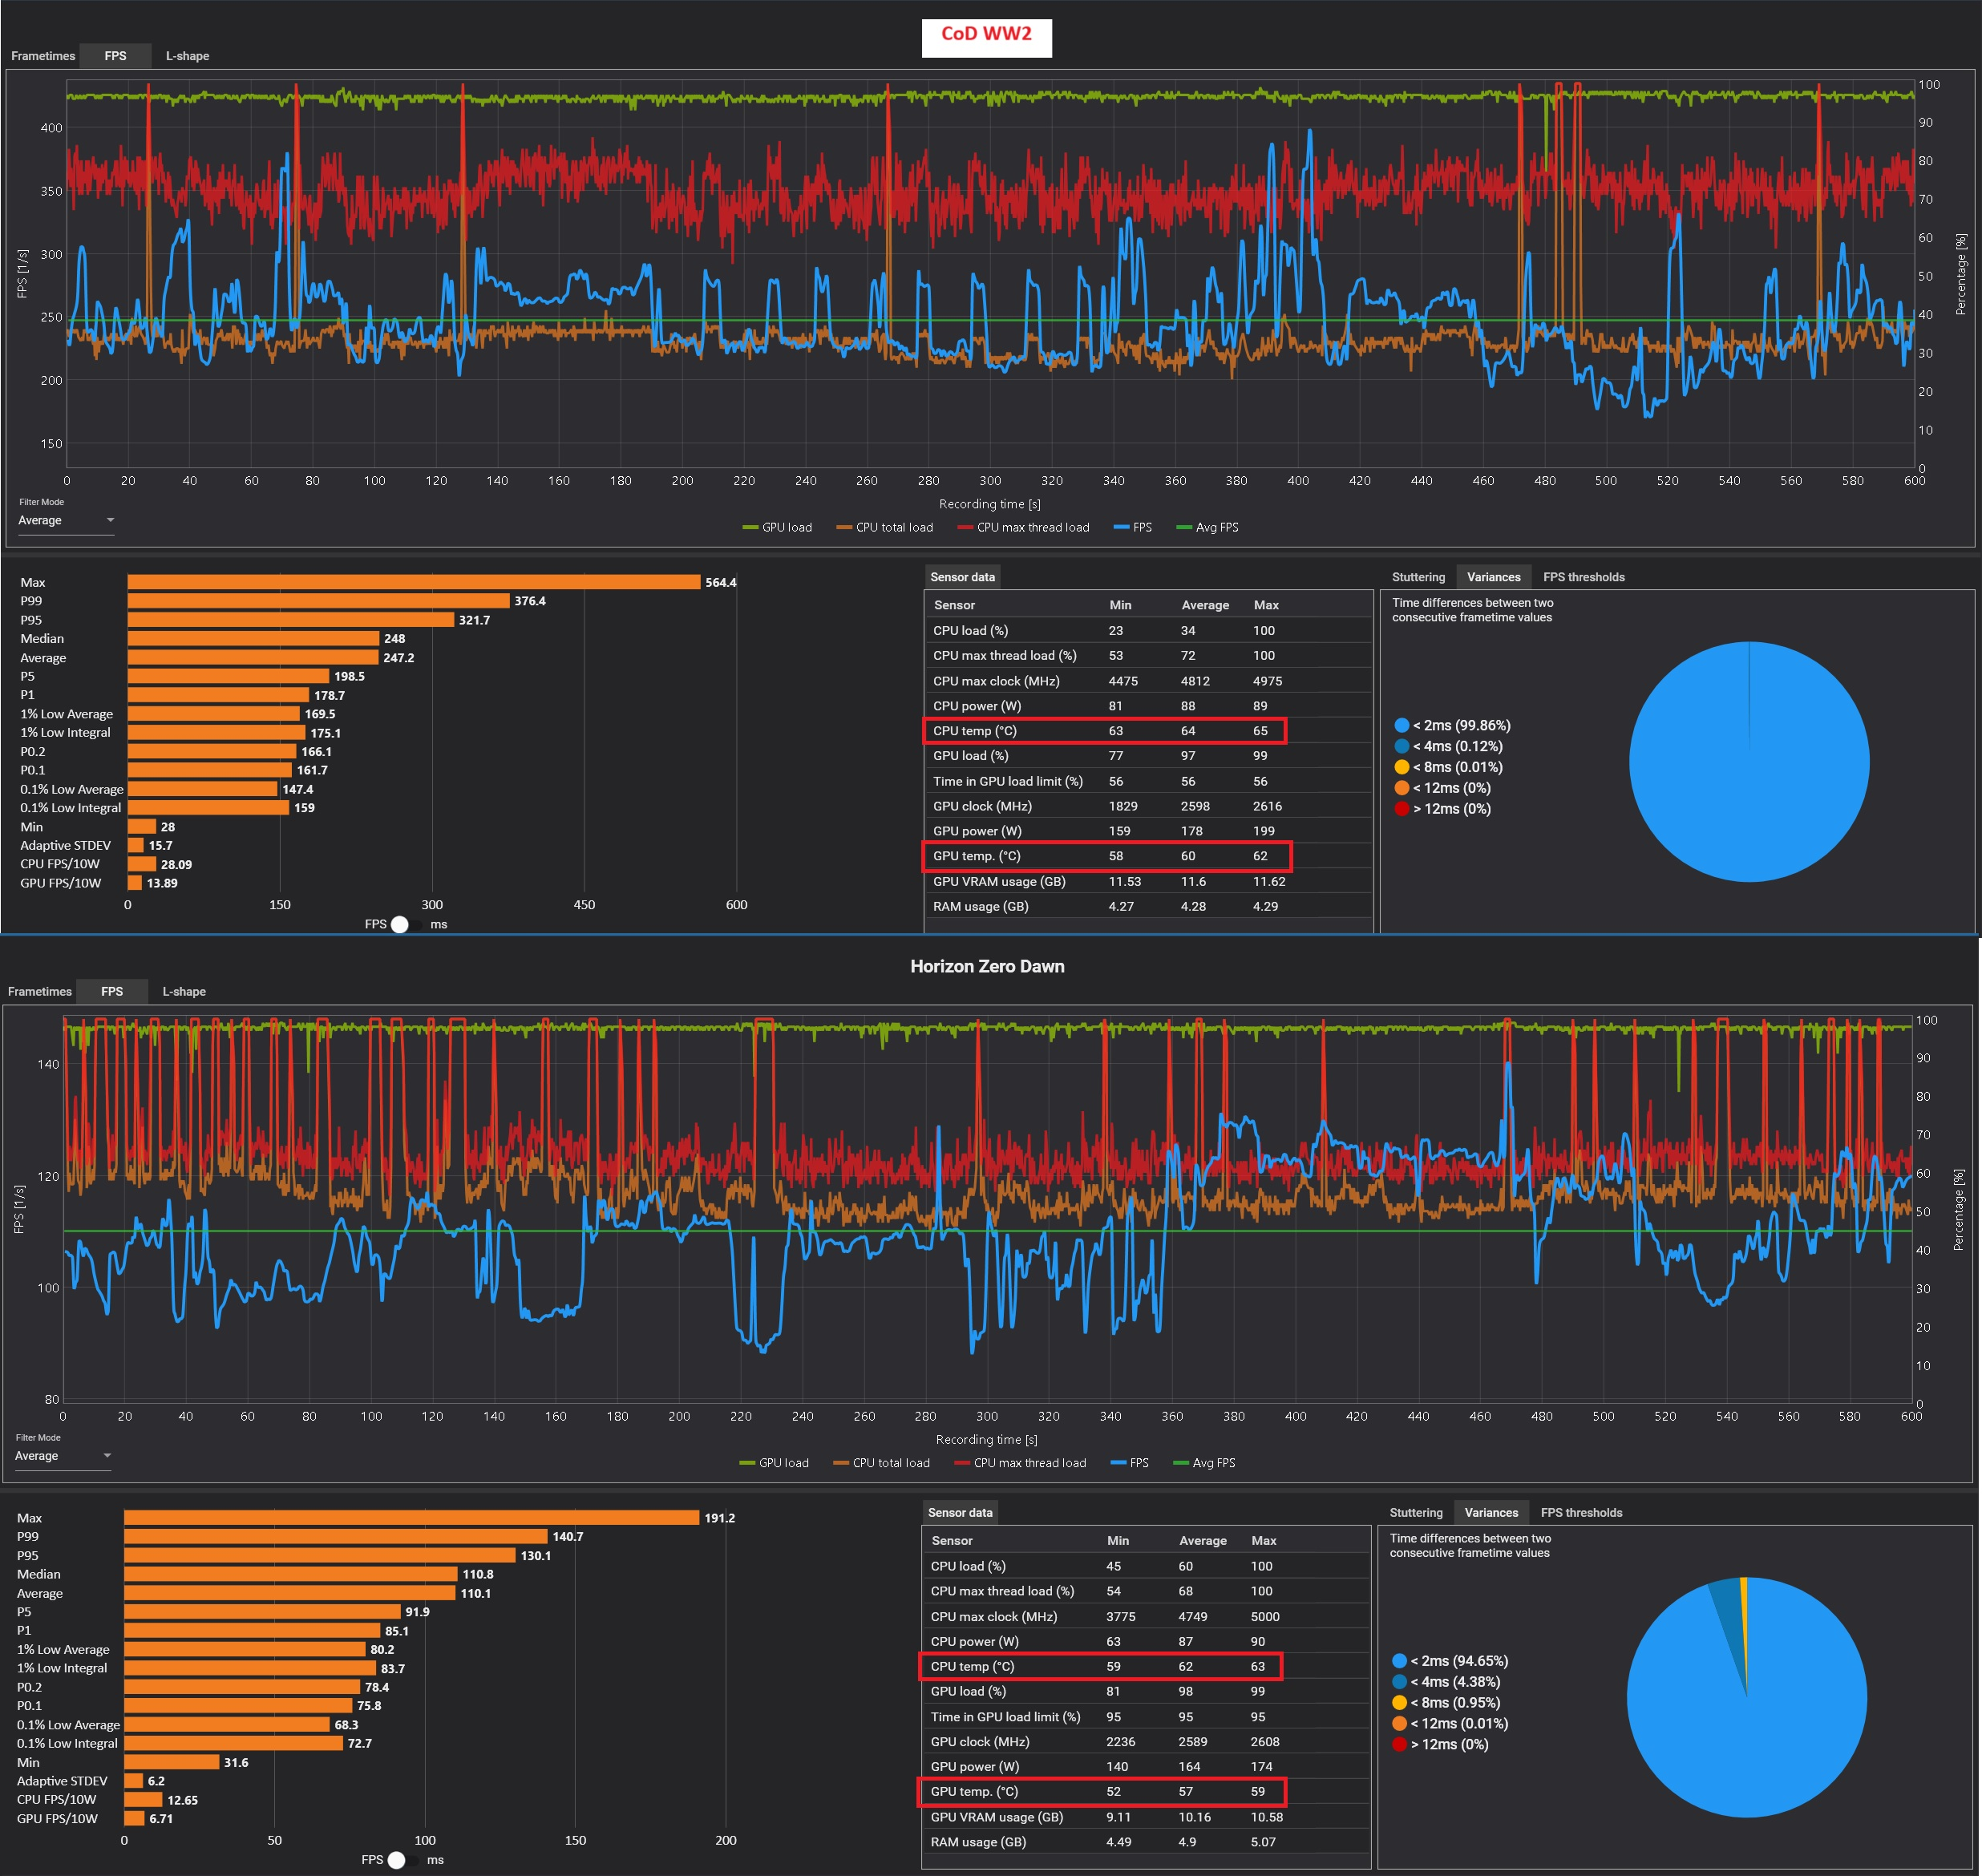Select Sensor data tab in top panel
The height and width of the screenshot is (1876, 1982).
coord(962,577)
